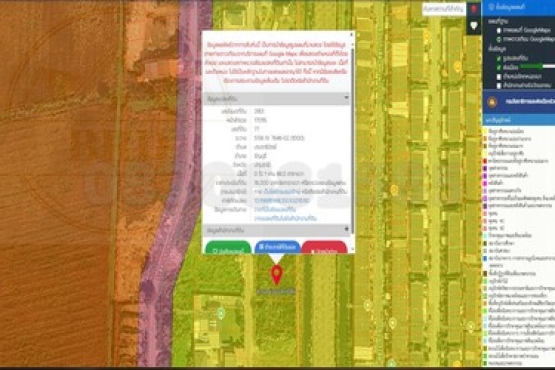Screen dimensions: 555x370
Task: Click the layers icon in the blue panel header
Action: [x=491, y=7]
